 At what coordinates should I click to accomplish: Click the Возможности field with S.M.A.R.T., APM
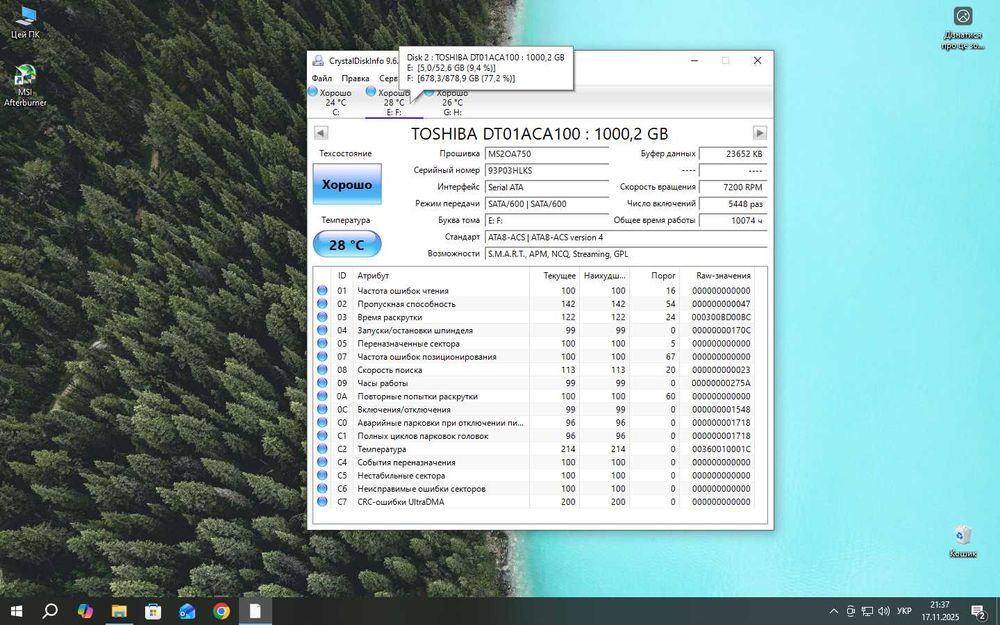(626, 253)
